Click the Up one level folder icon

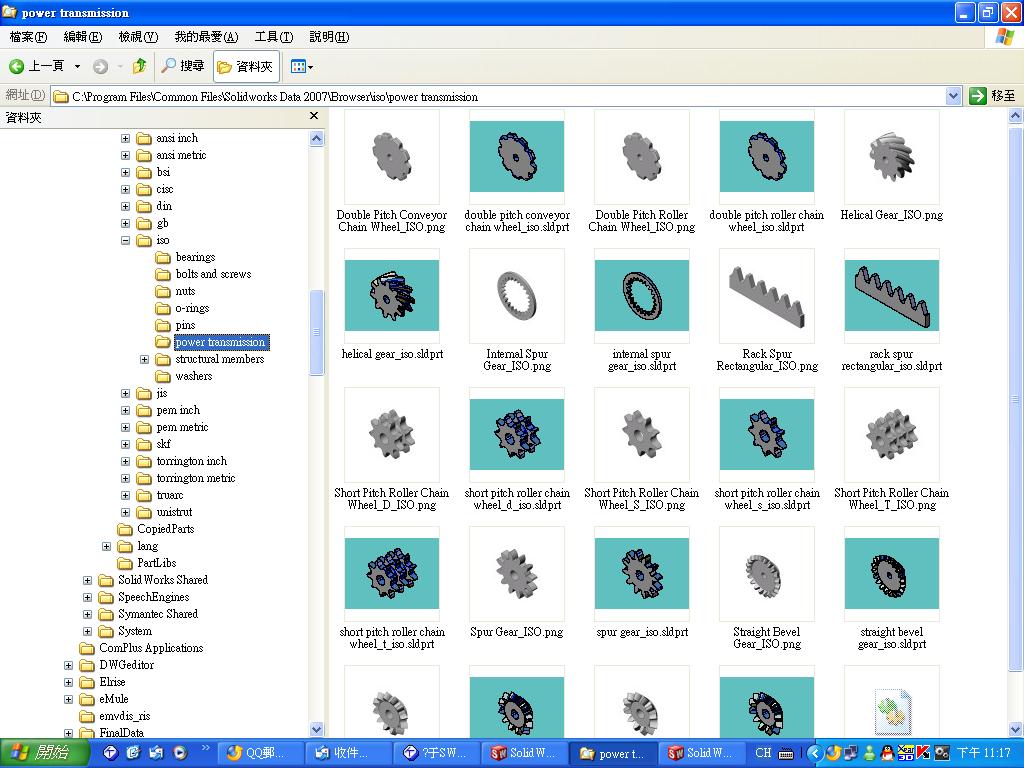(x=139, y=66)
